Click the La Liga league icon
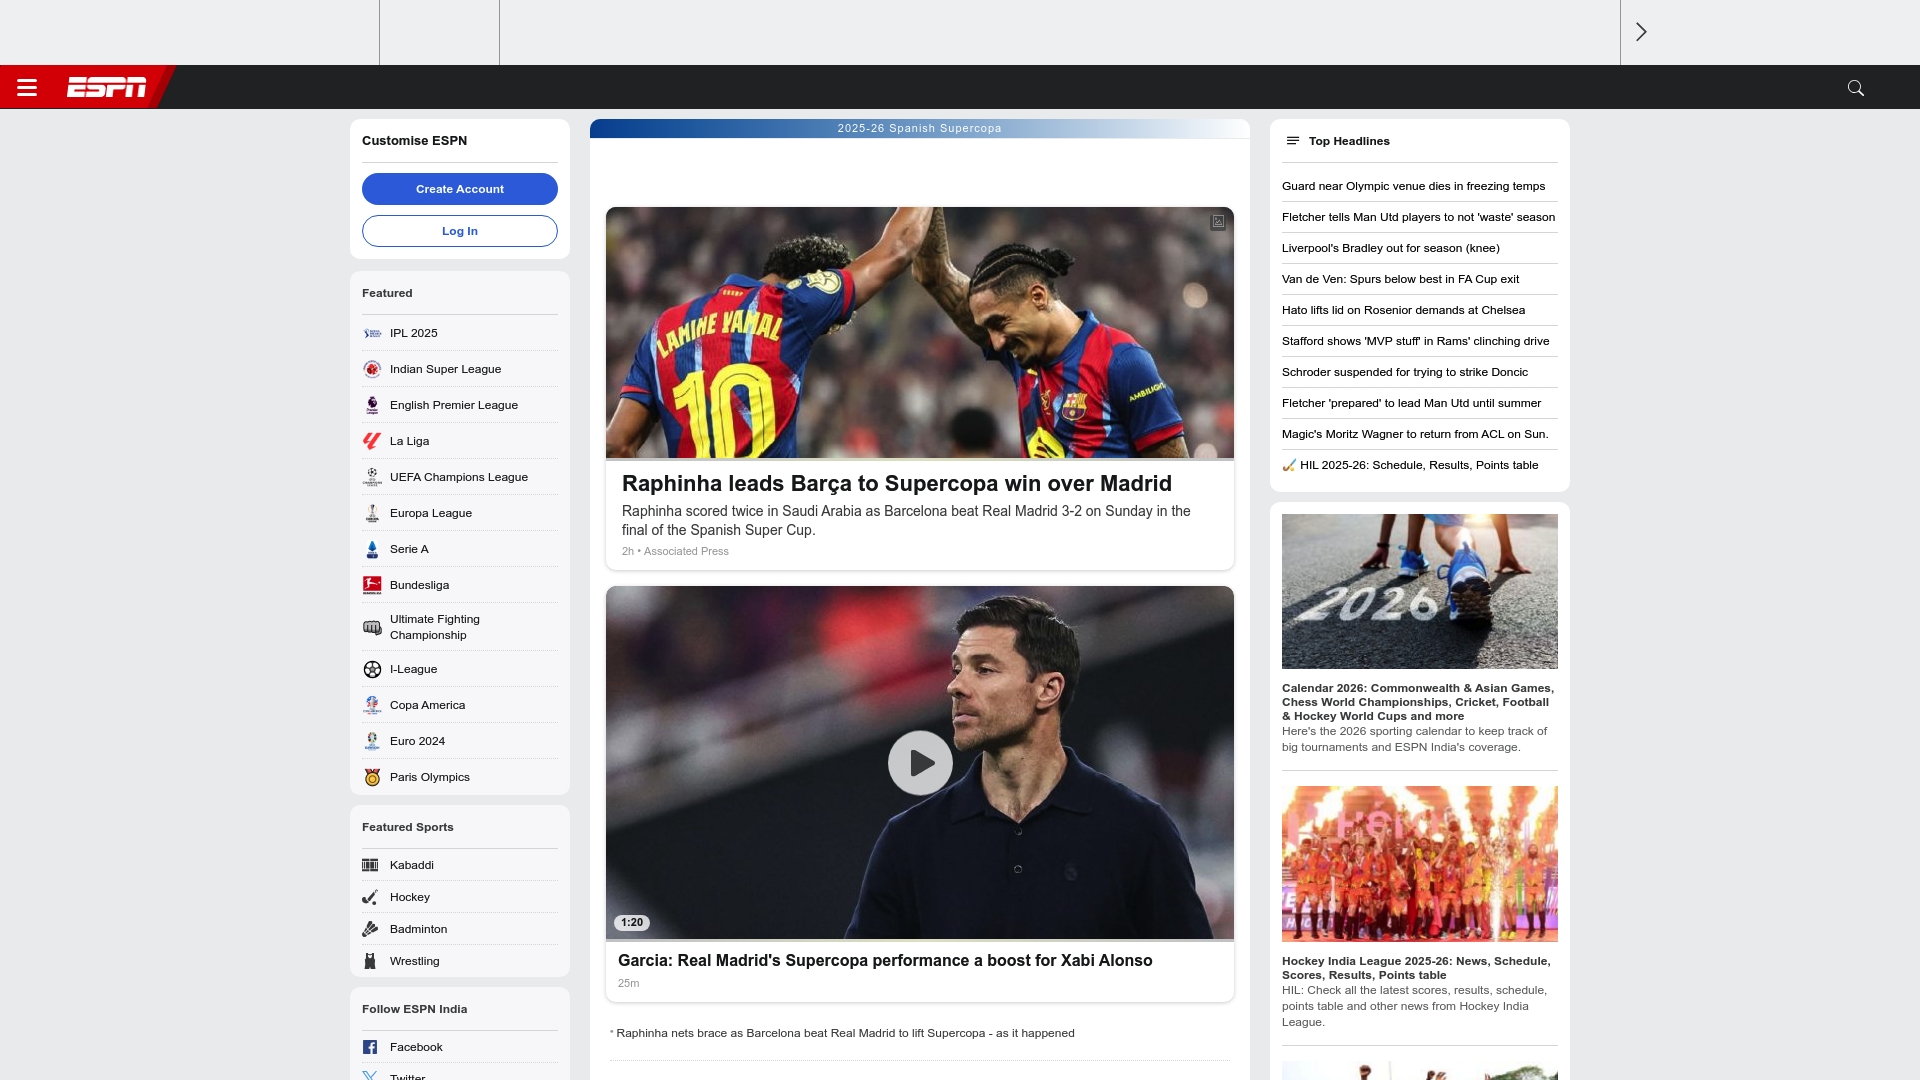 [x=372, y=441]
